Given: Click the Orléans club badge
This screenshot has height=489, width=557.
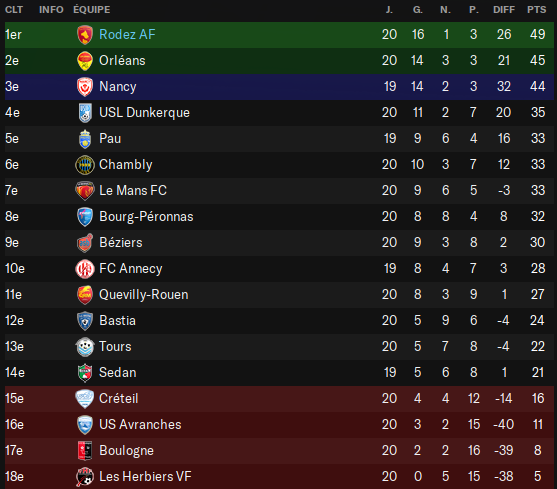Looking at the screenshot, I should [85, 61].
